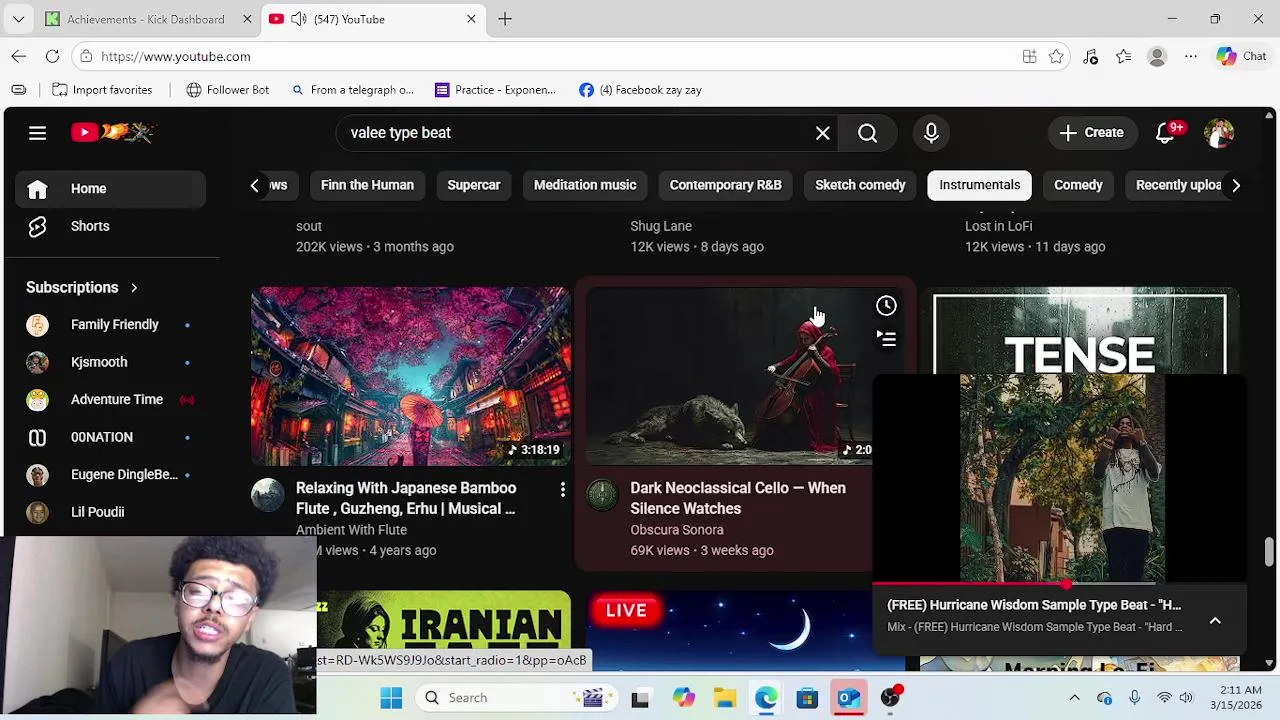Screen dimensions: 1280x720
Task: Open Japanese Bamboo Flute video options menu
Action: (562, 489)
